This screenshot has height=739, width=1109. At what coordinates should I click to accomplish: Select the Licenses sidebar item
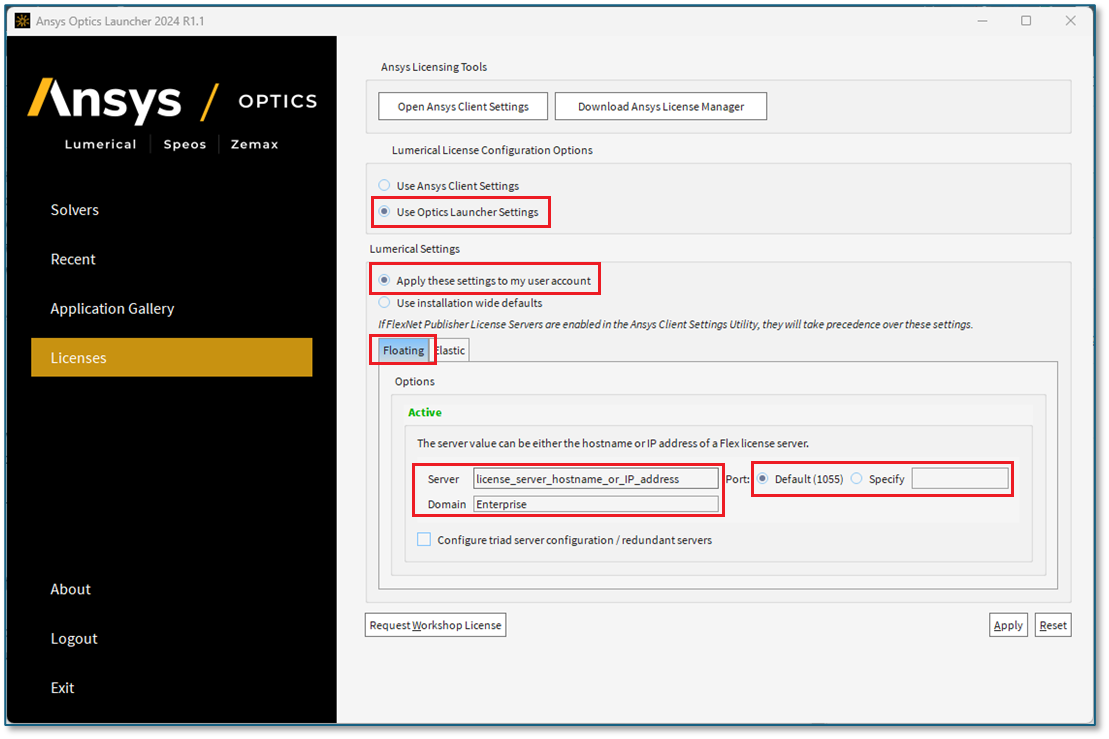click(x=171, y=357)
